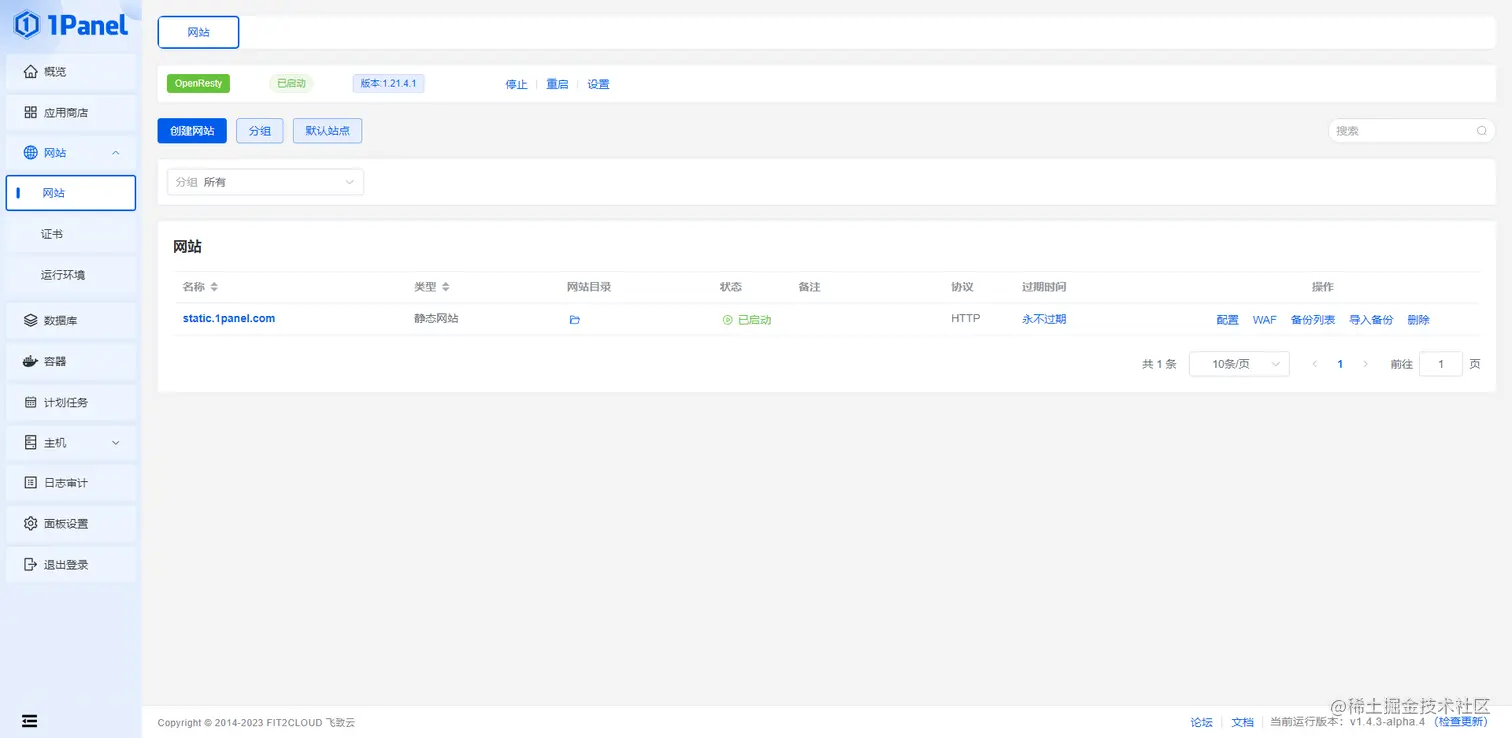Viewport: 1512px width, 738px height.
Task: Open 计划任务 scheduled tasks
Action: pyautogui.click(x=70, y=402)
